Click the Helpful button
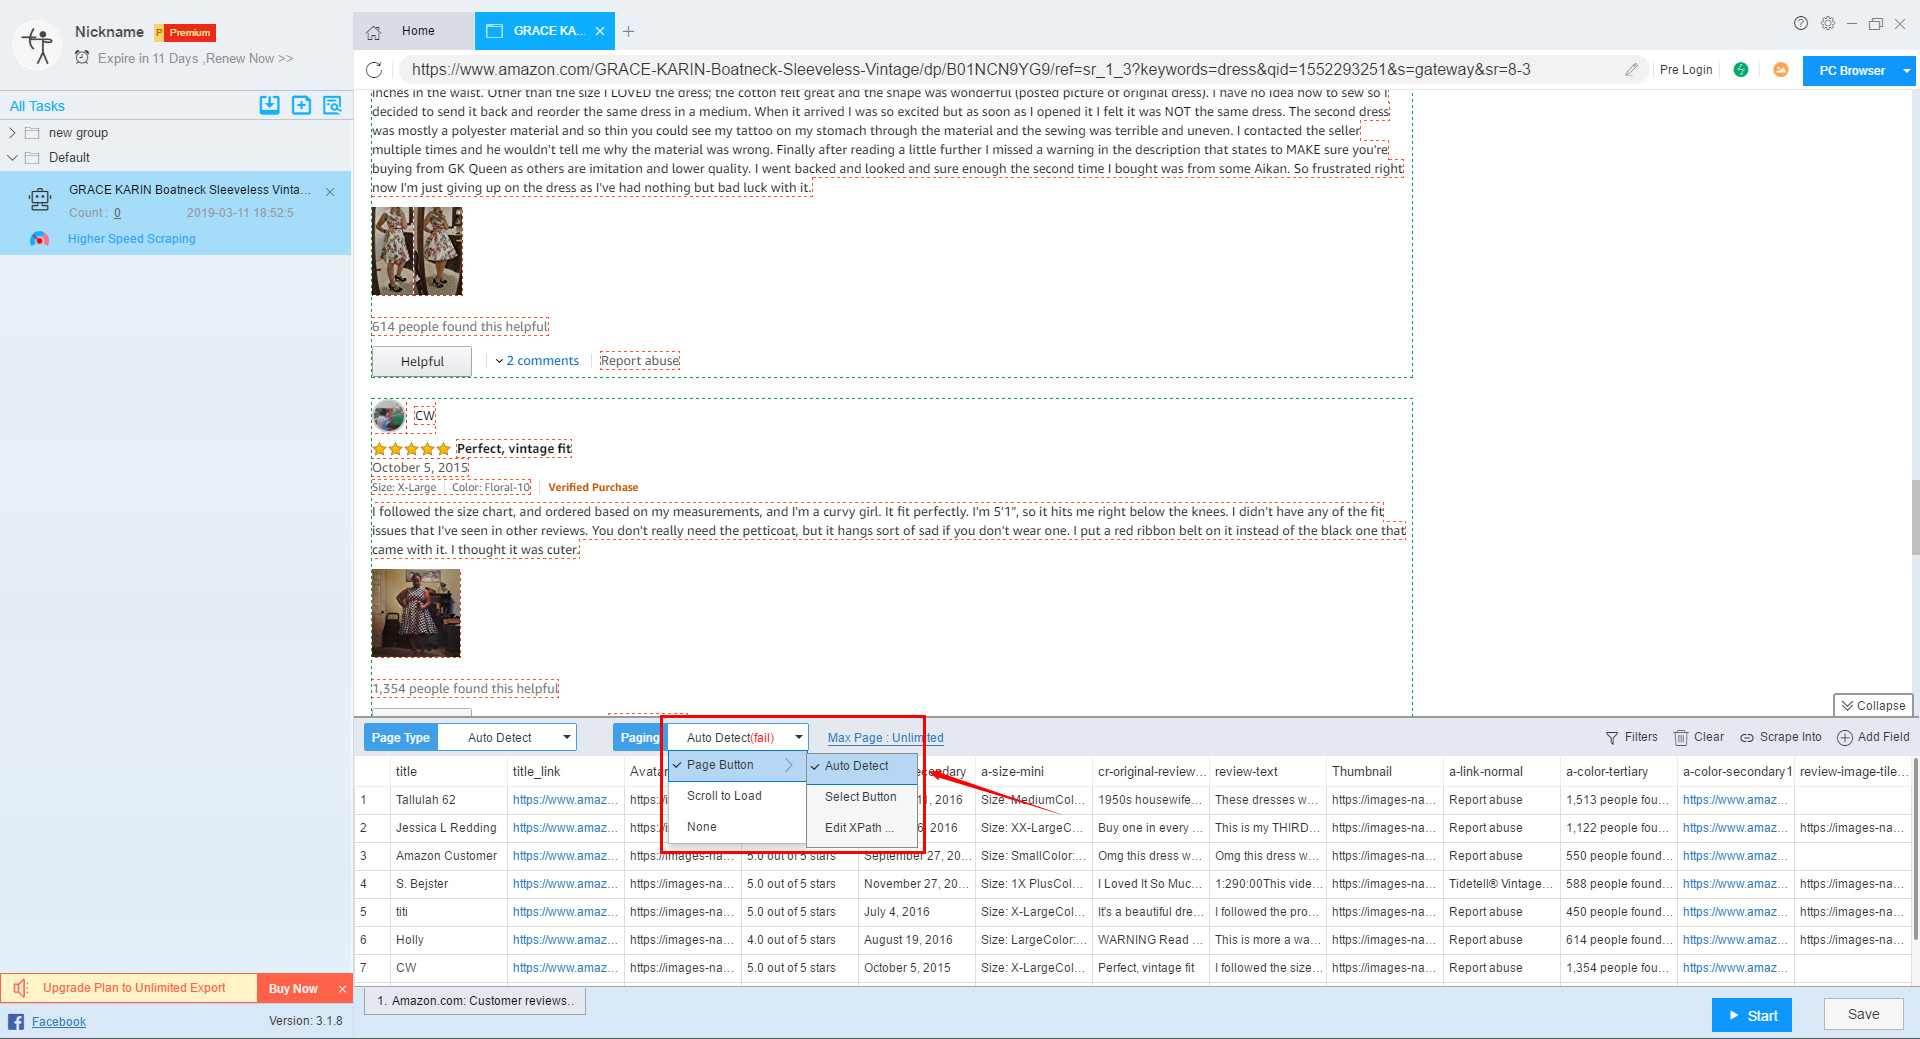 coord(422,362)
